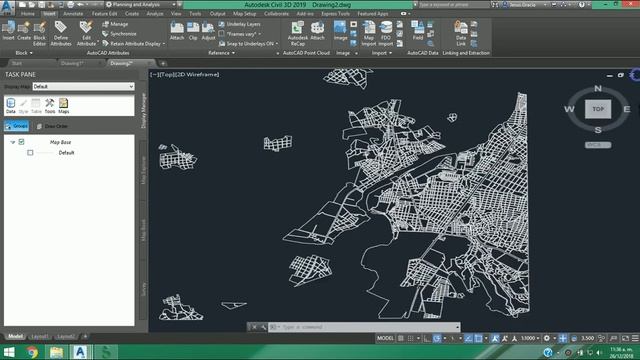Collapse the Map Base tree node
This screenshot has width=640, height=360.
[x=13, y=142]
